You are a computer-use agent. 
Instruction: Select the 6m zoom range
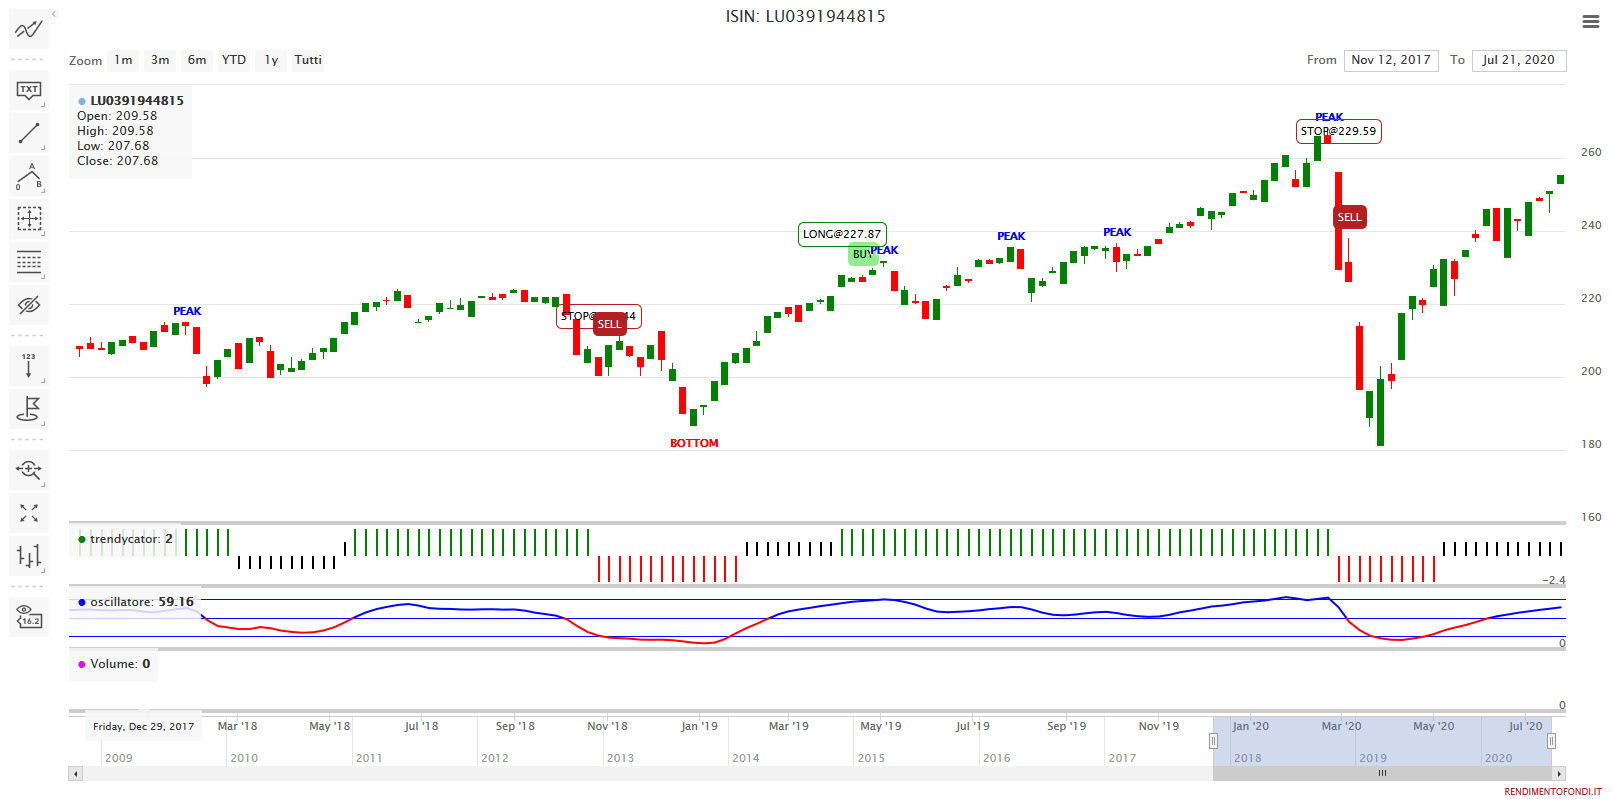[197, 60]
